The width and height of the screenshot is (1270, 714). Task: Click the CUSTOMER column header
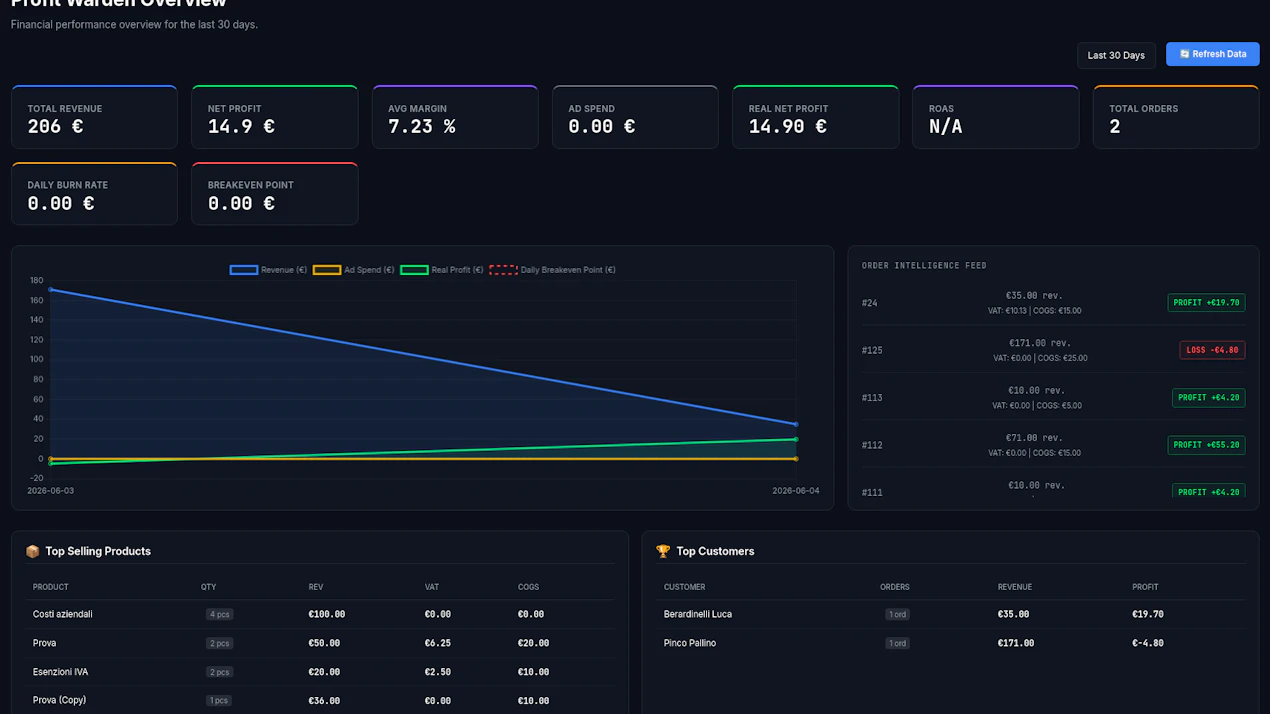point(685,587)
